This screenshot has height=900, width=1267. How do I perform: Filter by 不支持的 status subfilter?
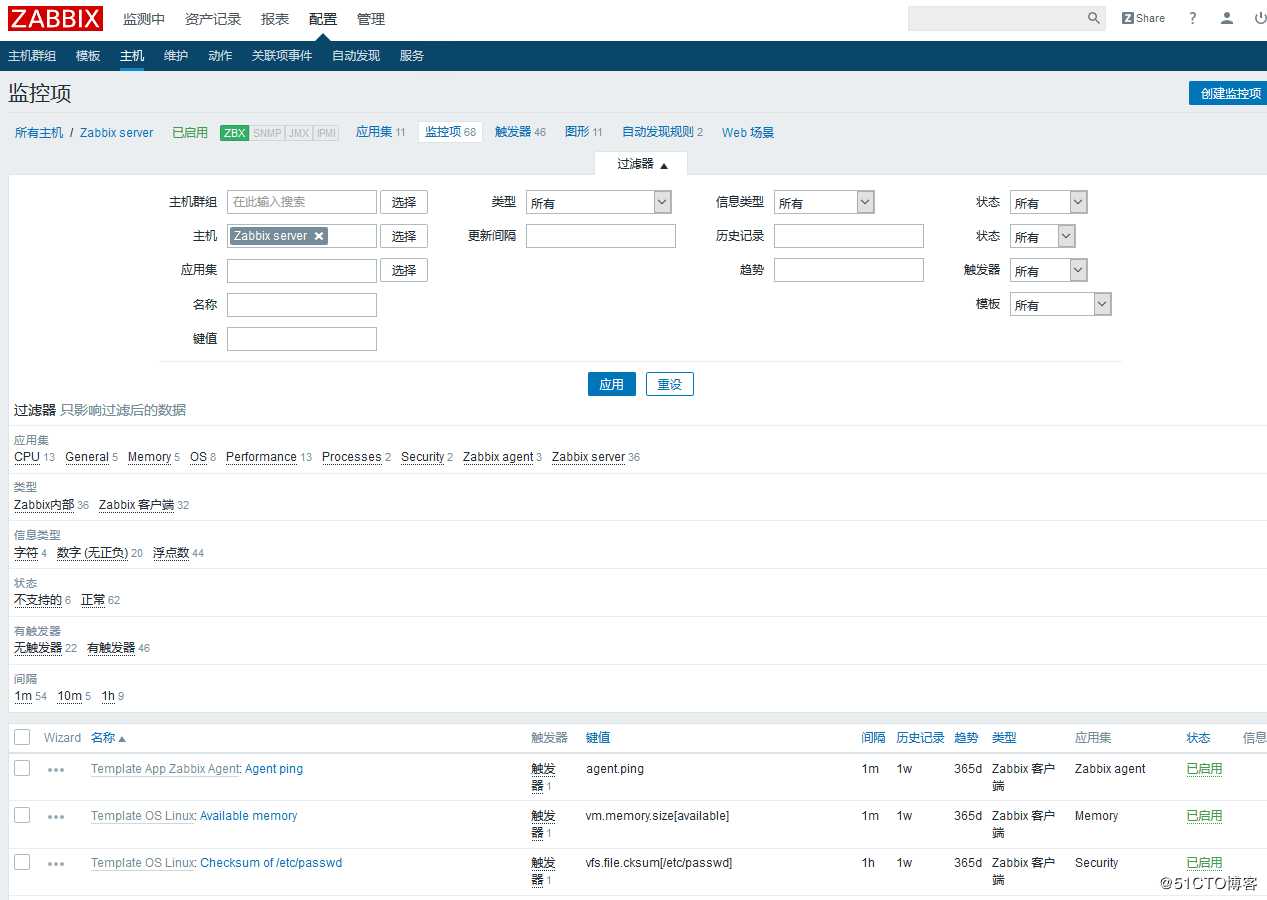click(x=38, y=600)
